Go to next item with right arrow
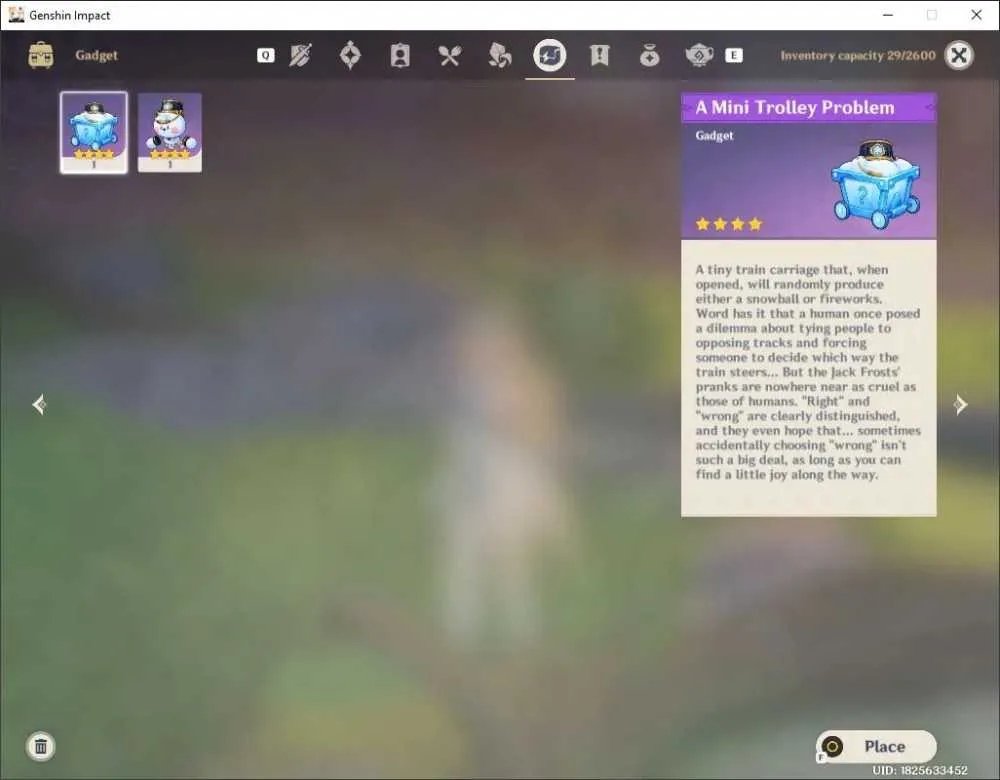 pos(960,404)
